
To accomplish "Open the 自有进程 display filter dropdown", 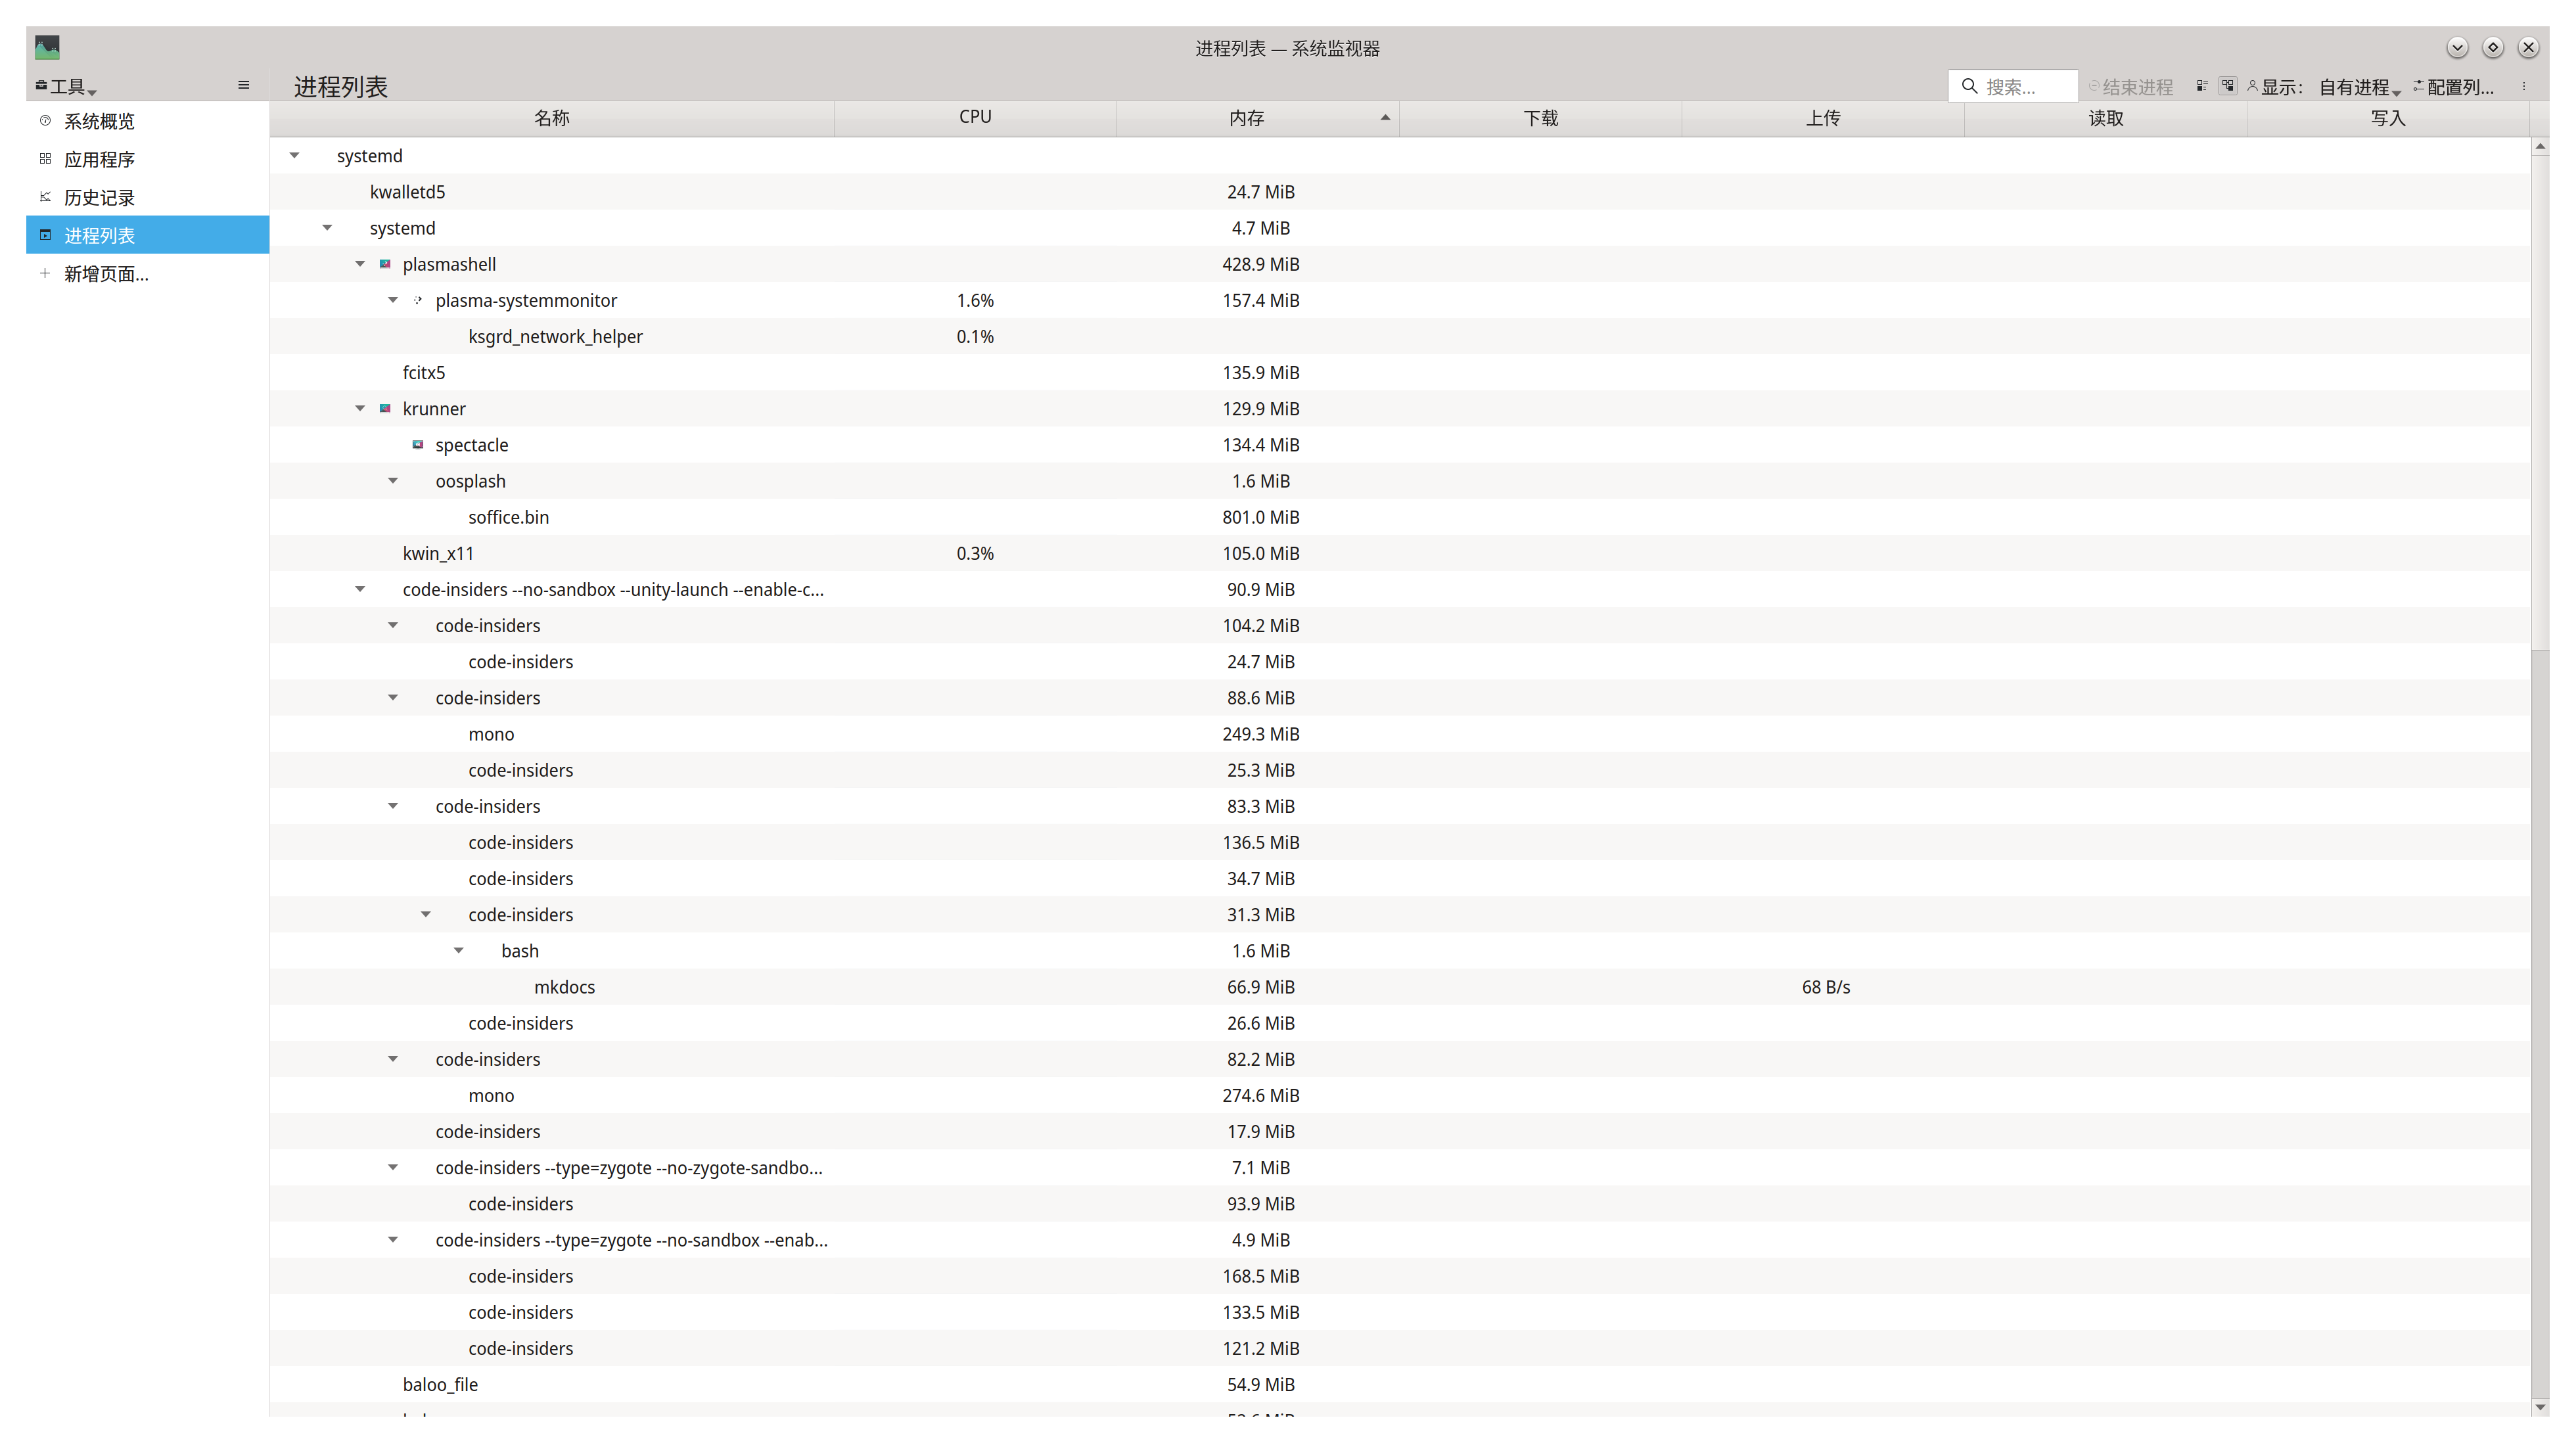I will point(2358,87).
